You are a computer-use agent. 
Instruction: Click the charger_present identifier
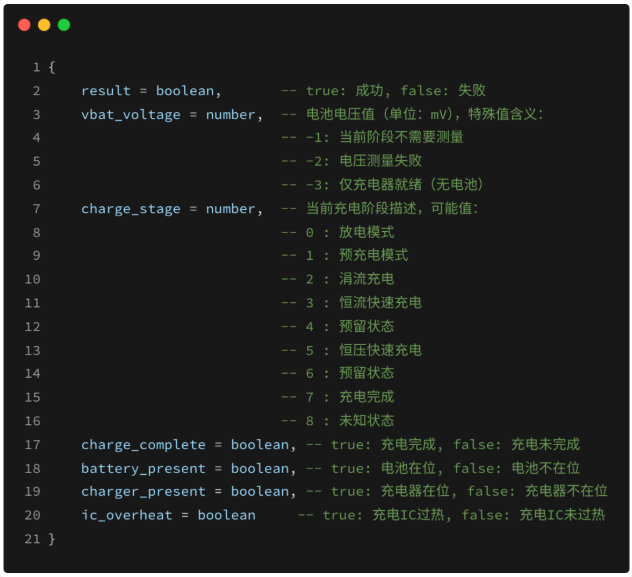[143, 492]
